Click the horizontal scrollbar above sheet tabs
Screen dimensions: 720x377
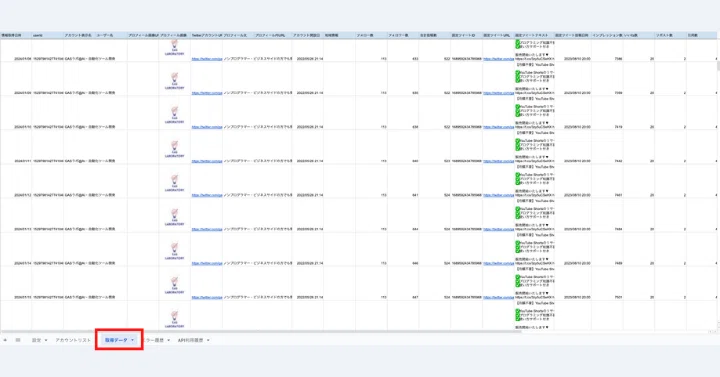point(261,332)
